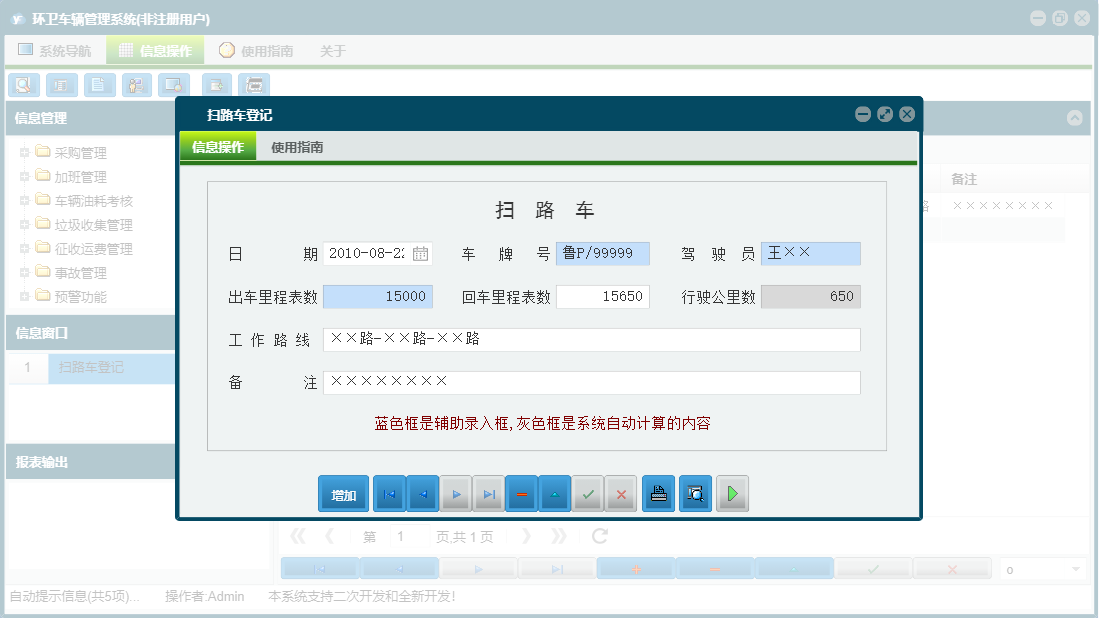Click the 增加 (Add) button in the dialog

pos(343,493)
